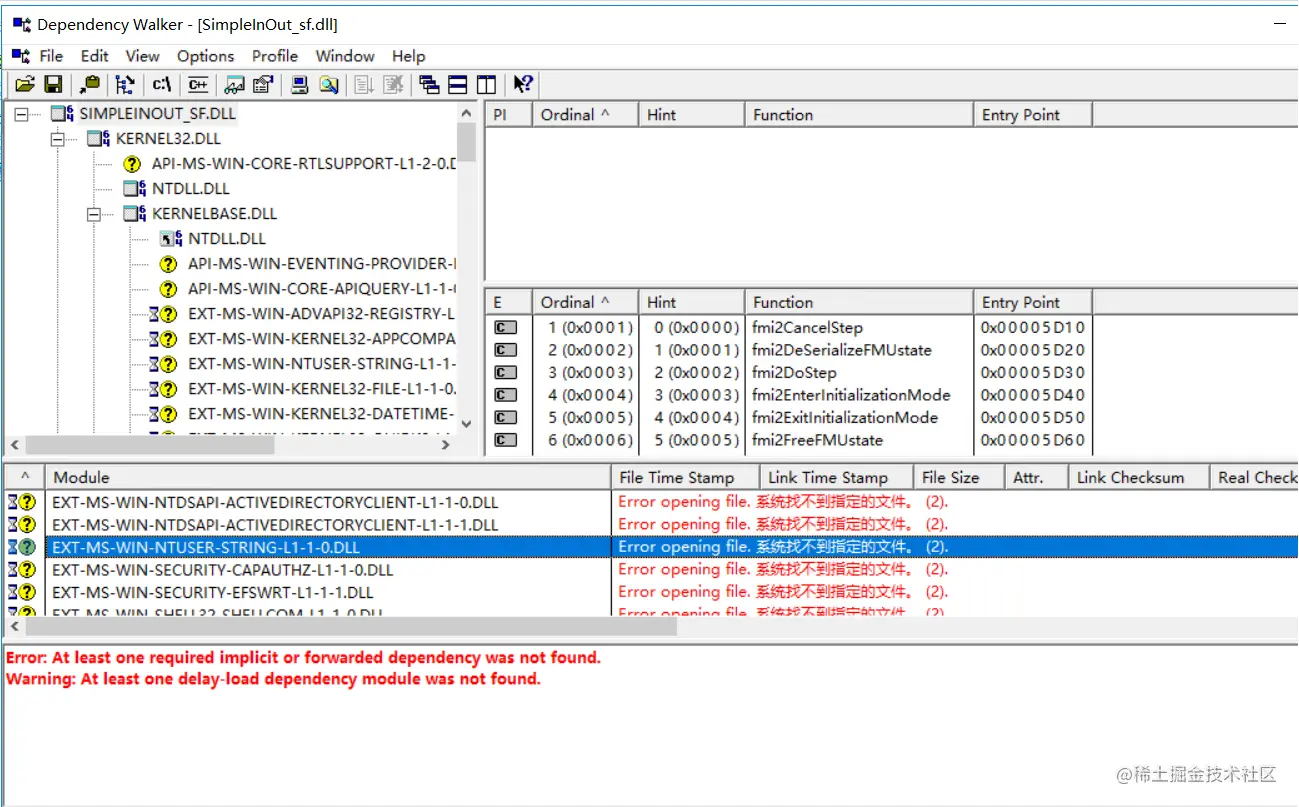Sort exports by Function column header
The width and height of the screenshot is (1299, 807).
[859, 302]
